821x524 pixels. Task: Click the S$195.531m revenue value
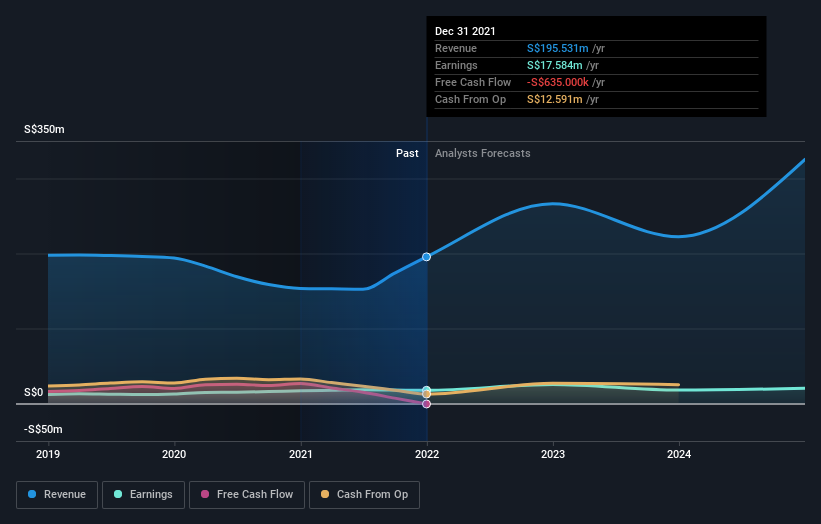coord(558,48)
